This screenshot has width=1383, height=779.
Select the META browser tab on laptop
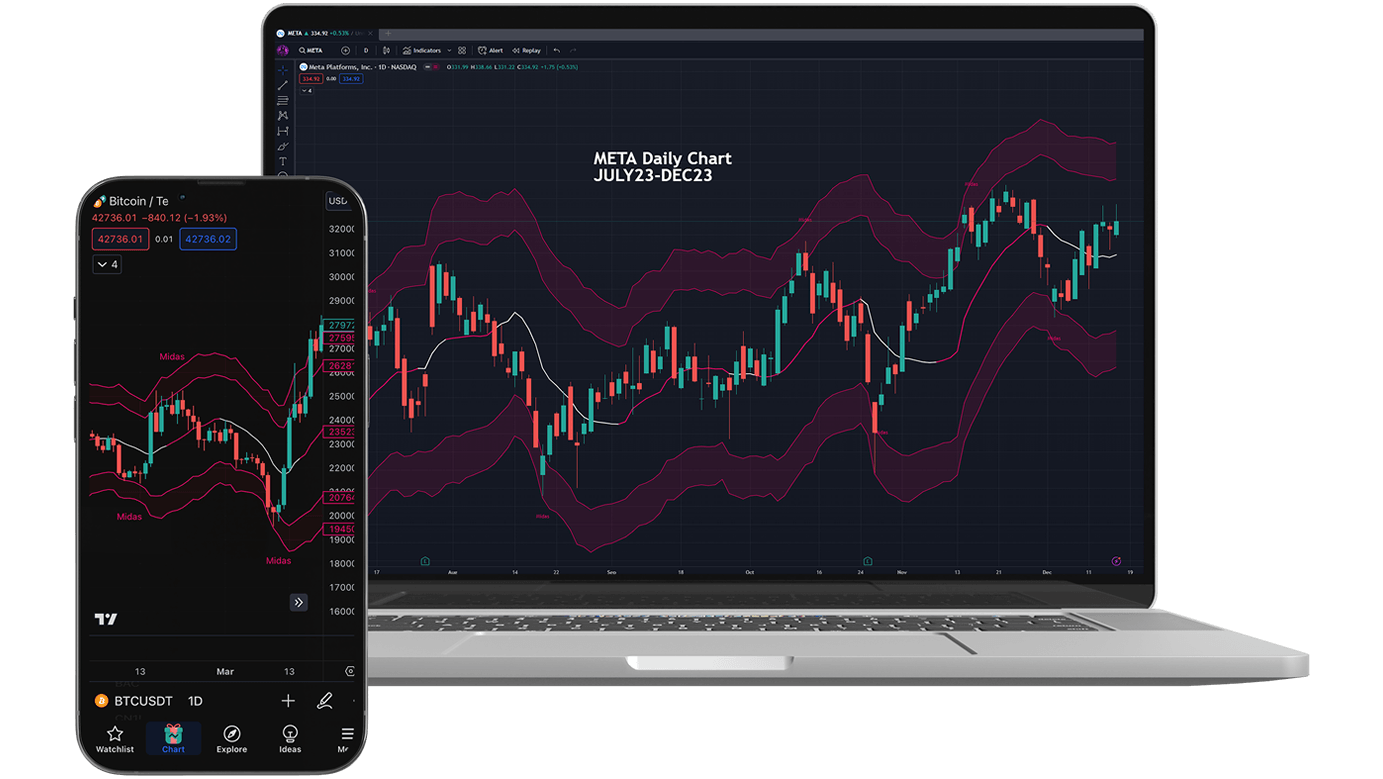click(325, 33)
